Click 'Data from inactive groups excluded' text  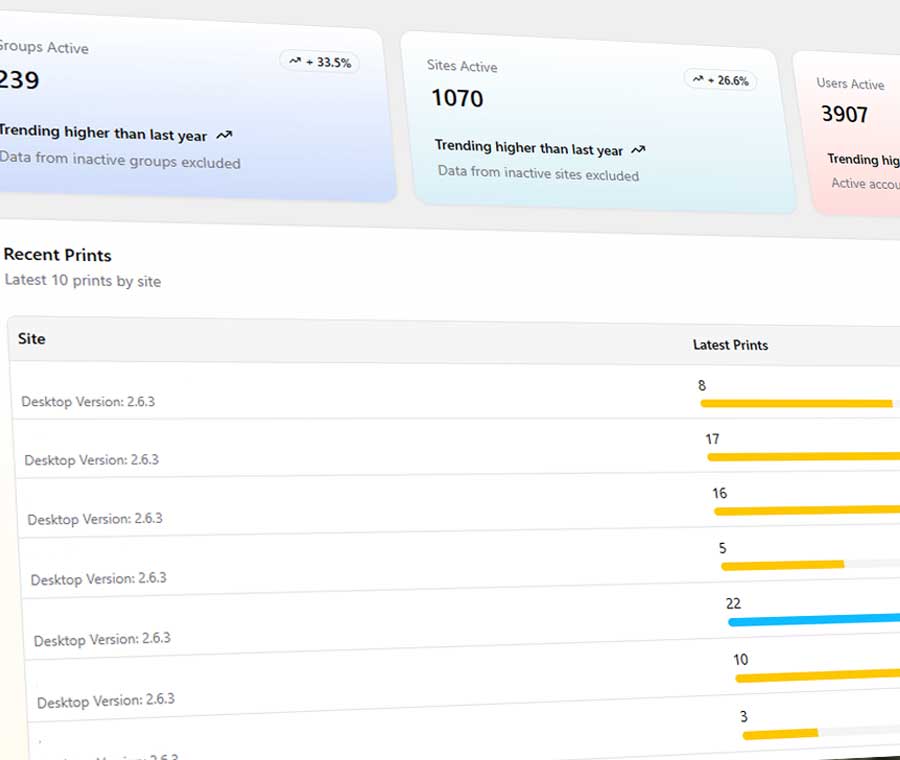[x=119, y=160]
